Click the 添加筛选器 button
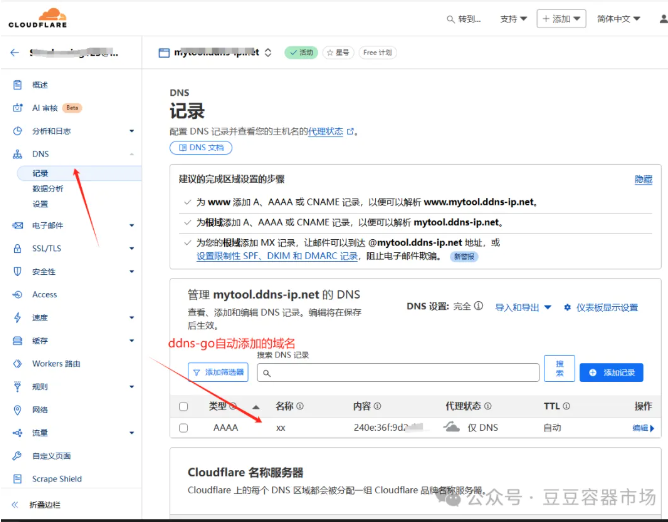This screenshot has width=668, height=522. click(x=219, y=372)
